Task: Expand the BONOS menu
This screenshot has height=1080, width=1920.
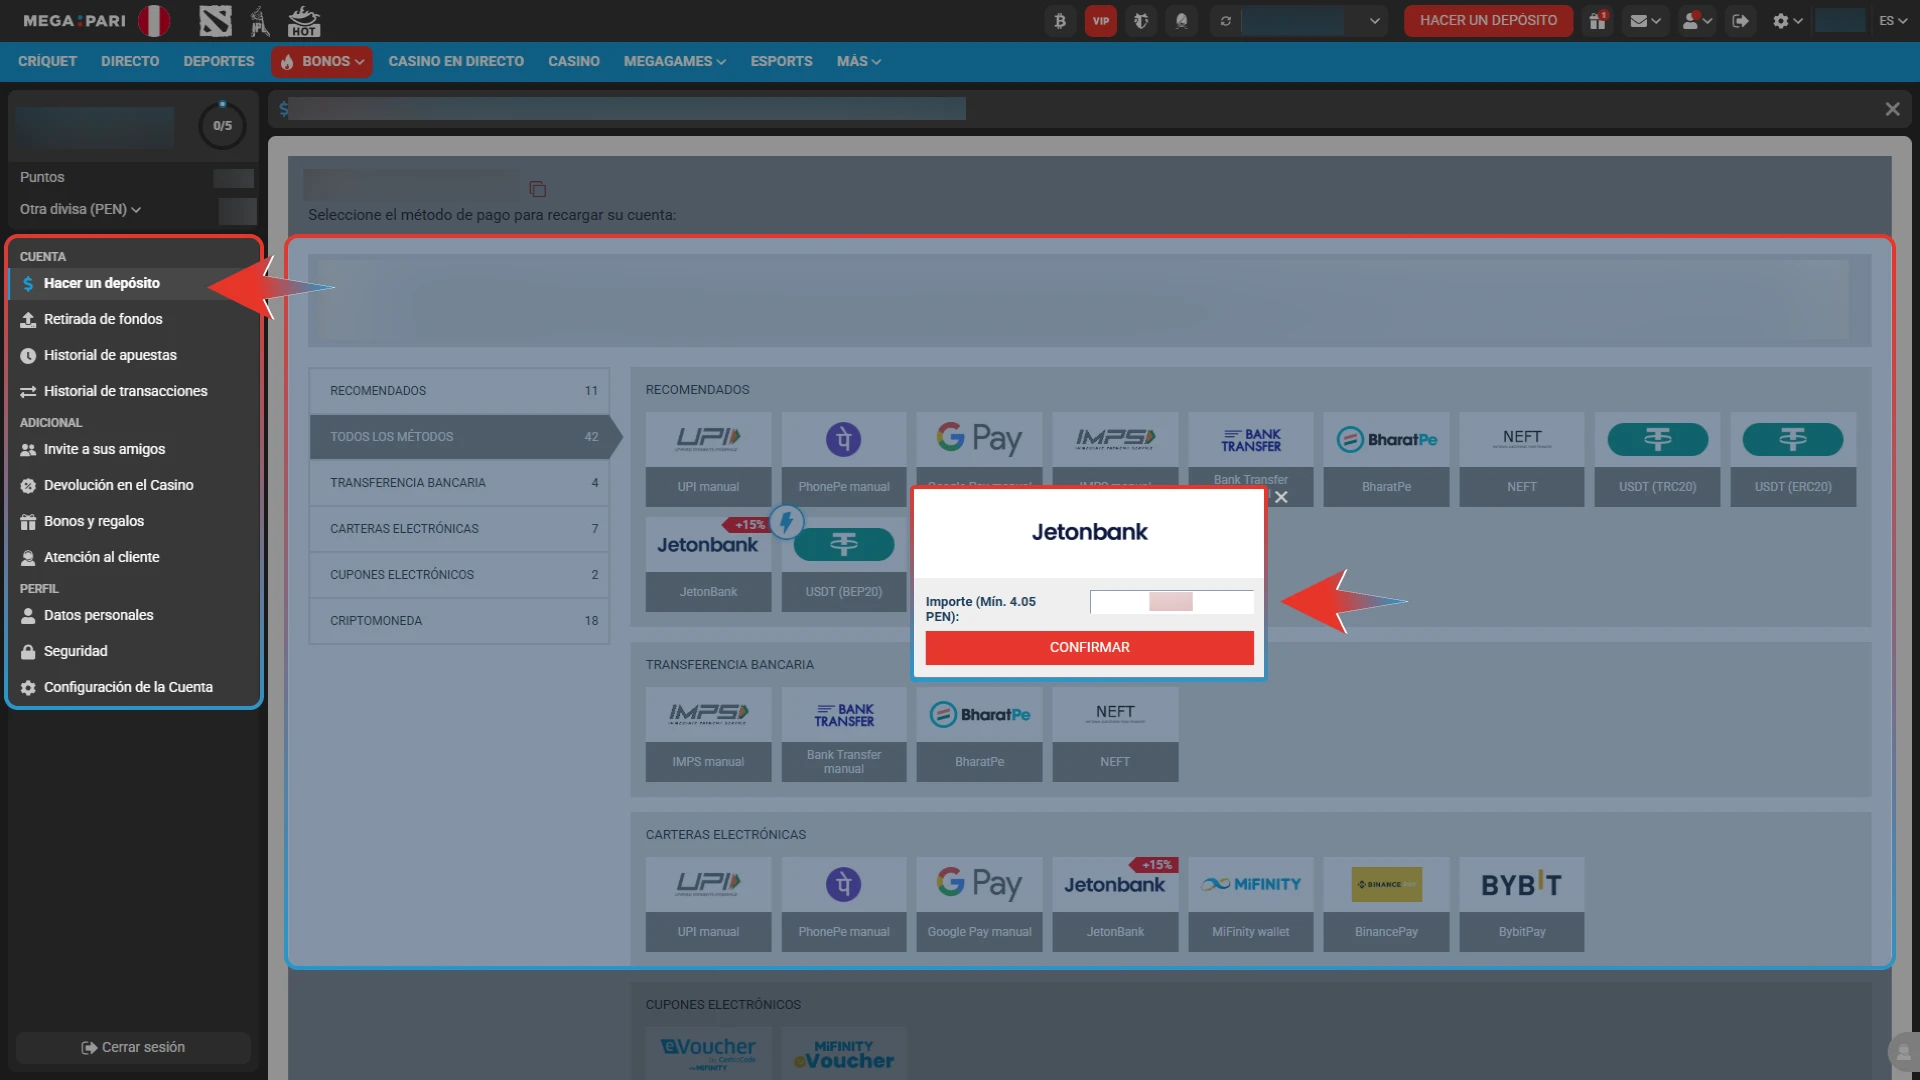Action: click(x=321, y=61)
